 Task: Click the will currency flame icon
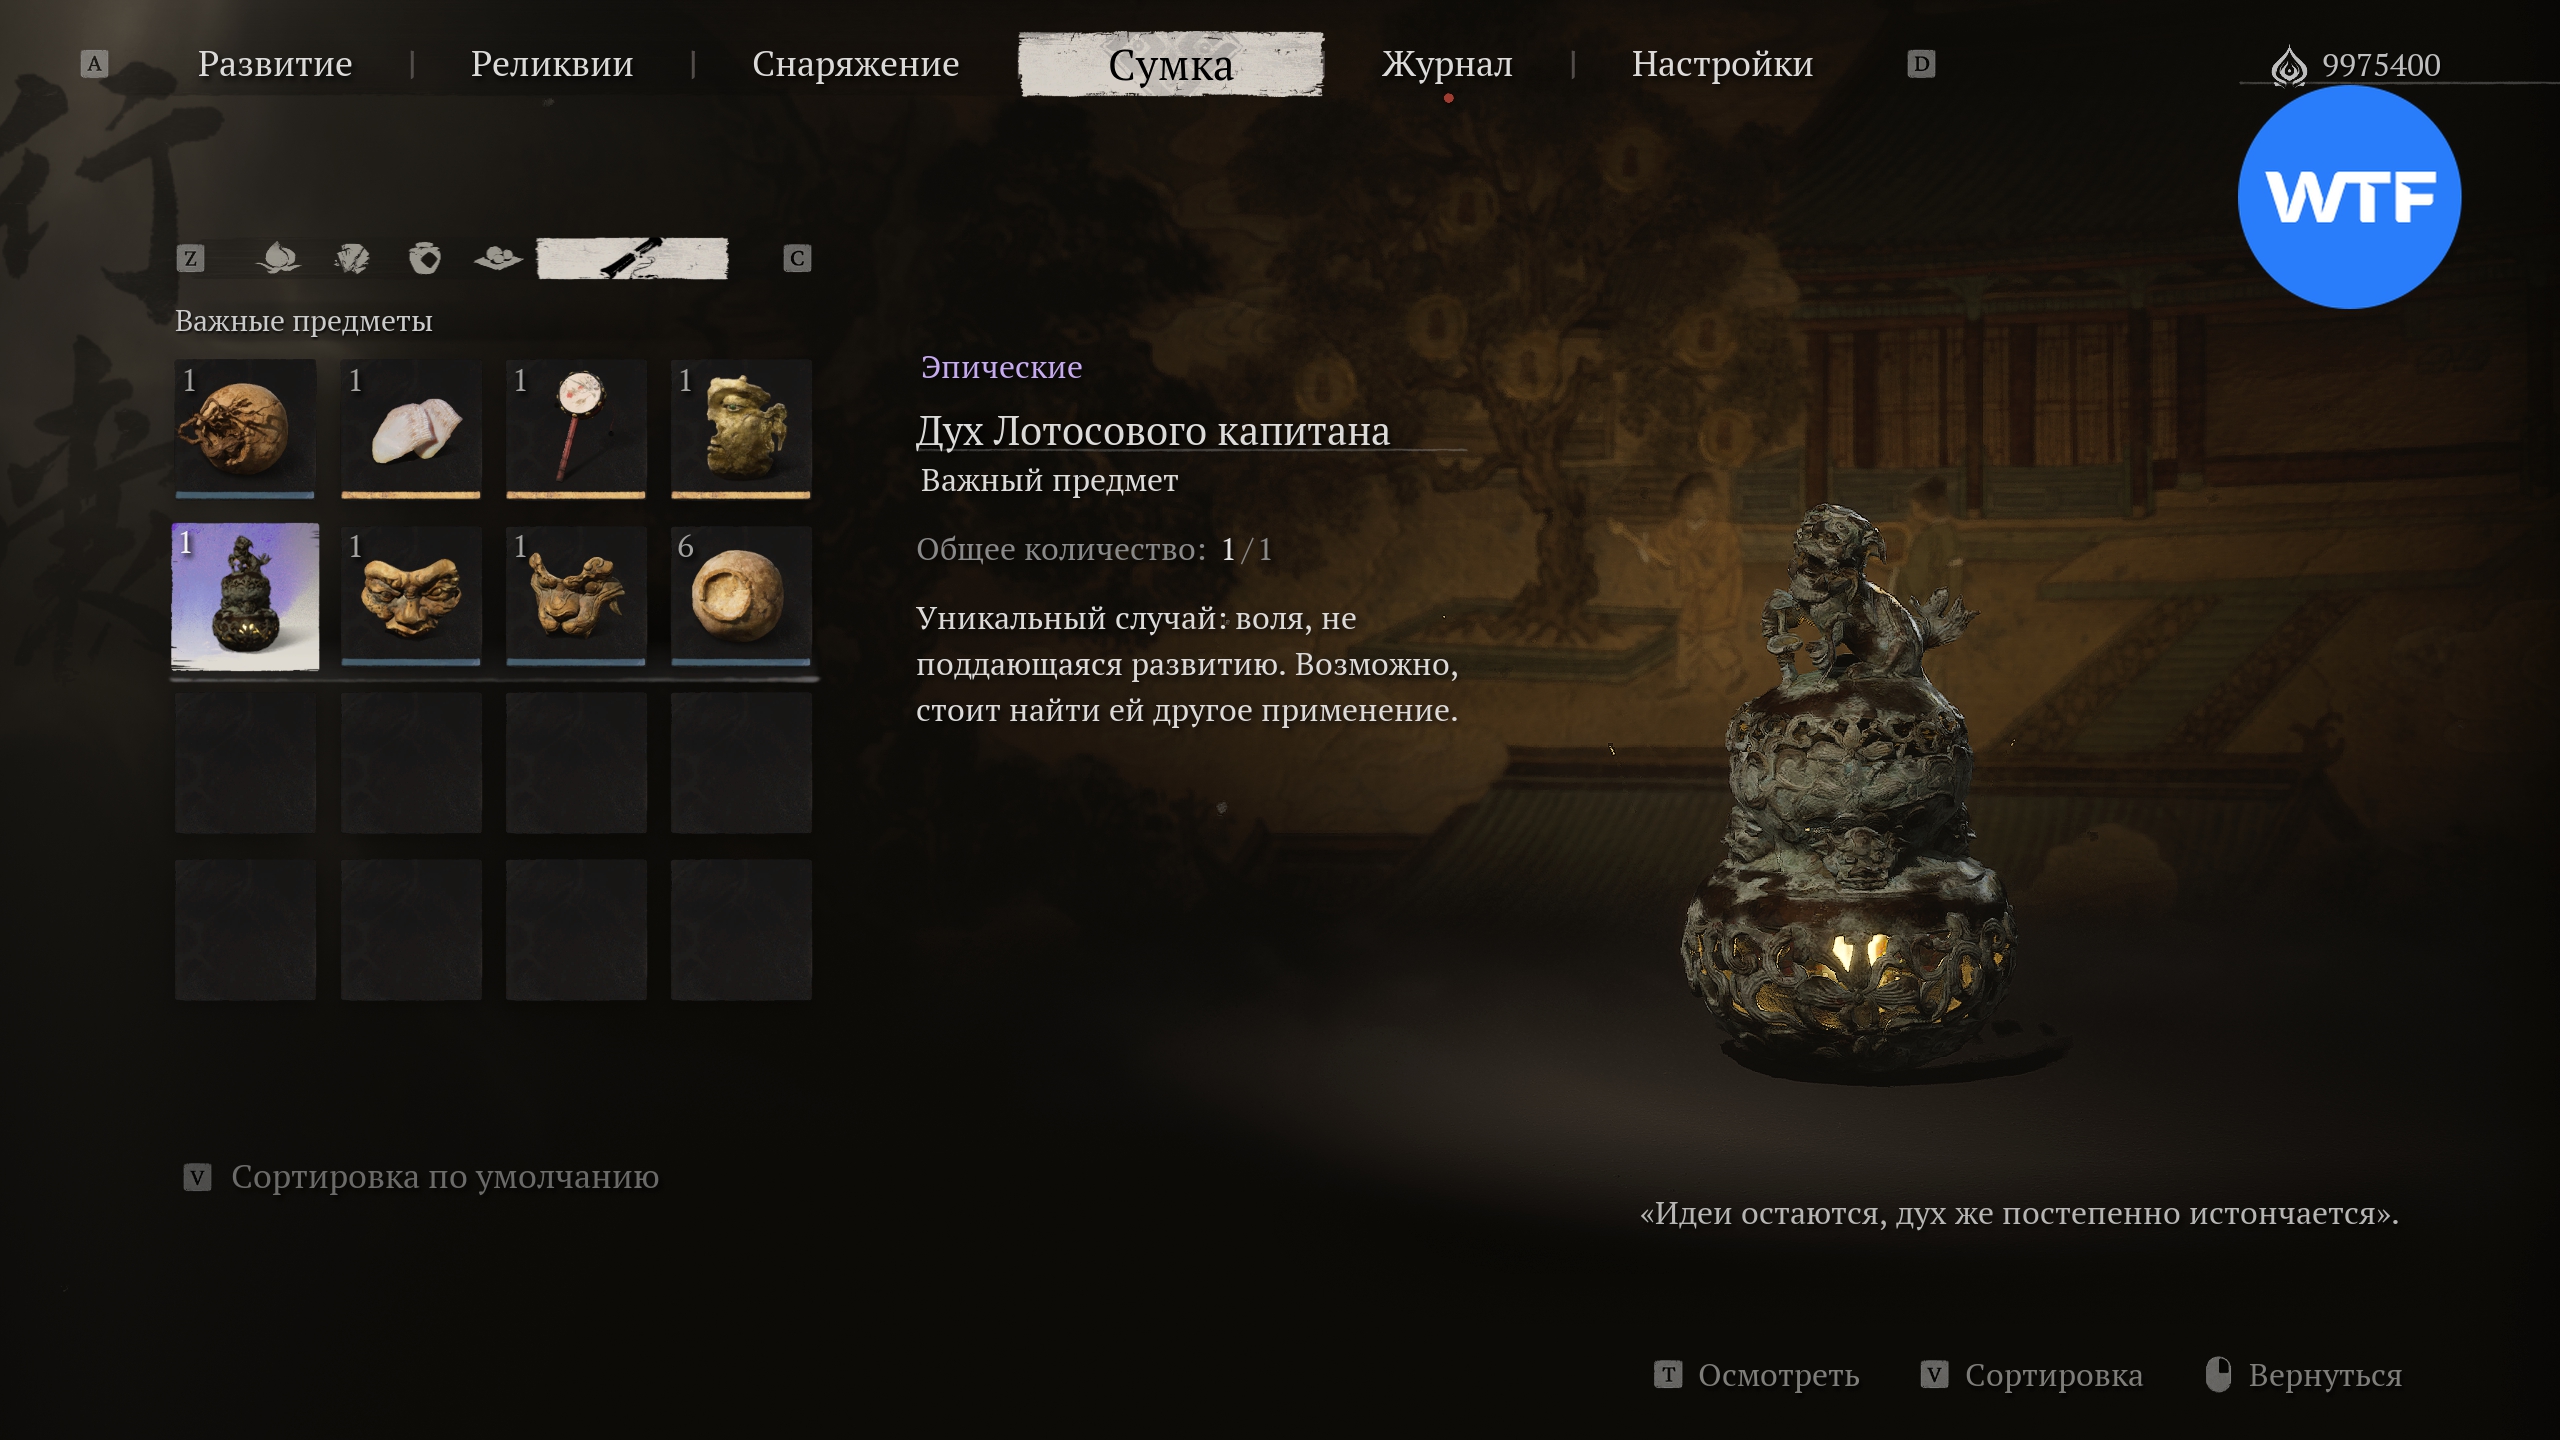click(x=2288, y=66)
